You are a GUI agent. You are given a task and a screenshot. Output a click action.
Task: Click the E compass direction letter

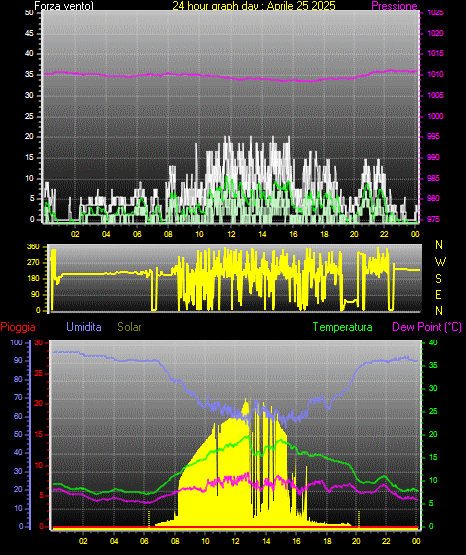(x=438, y=294)
